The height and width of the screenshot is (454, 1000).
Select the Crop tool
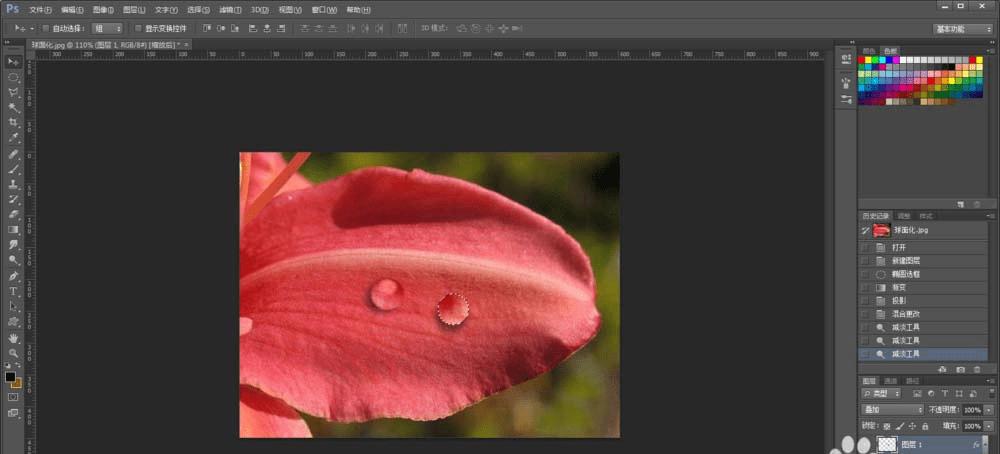(x=14, y=122)
